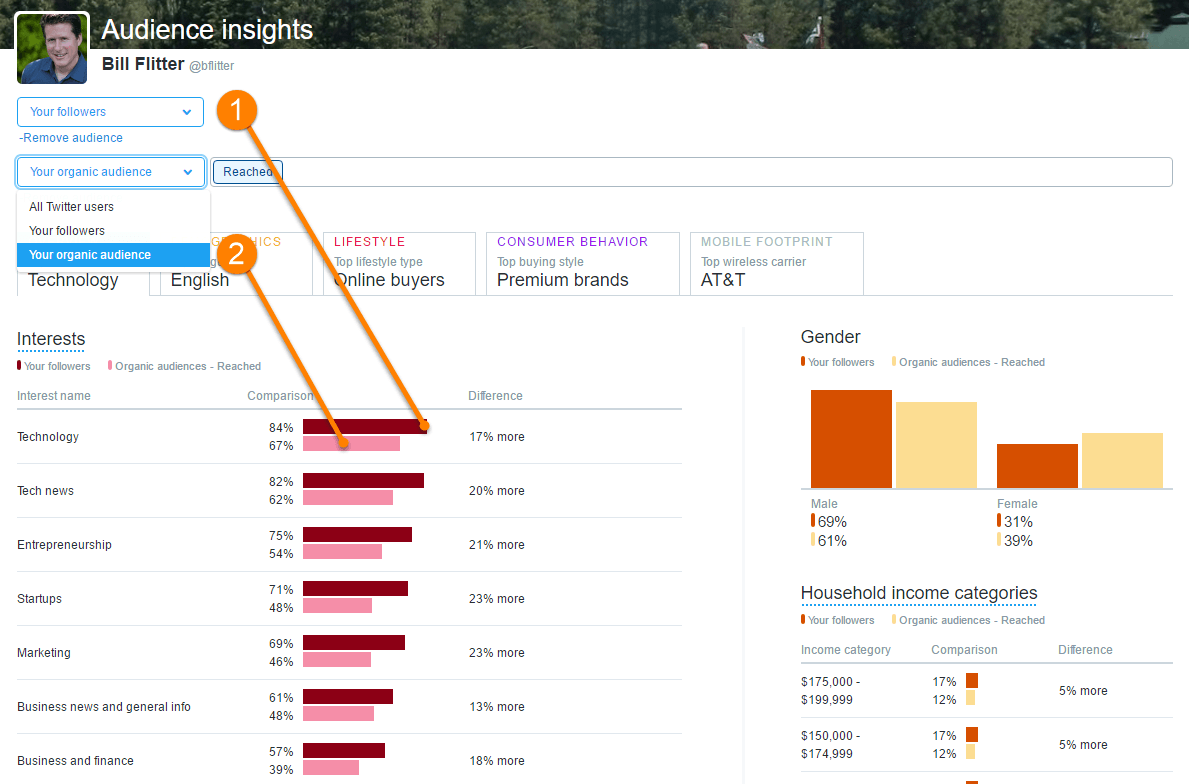
Task: Open the "Your followers" audience dropdown
Action: tap(109, 111)
